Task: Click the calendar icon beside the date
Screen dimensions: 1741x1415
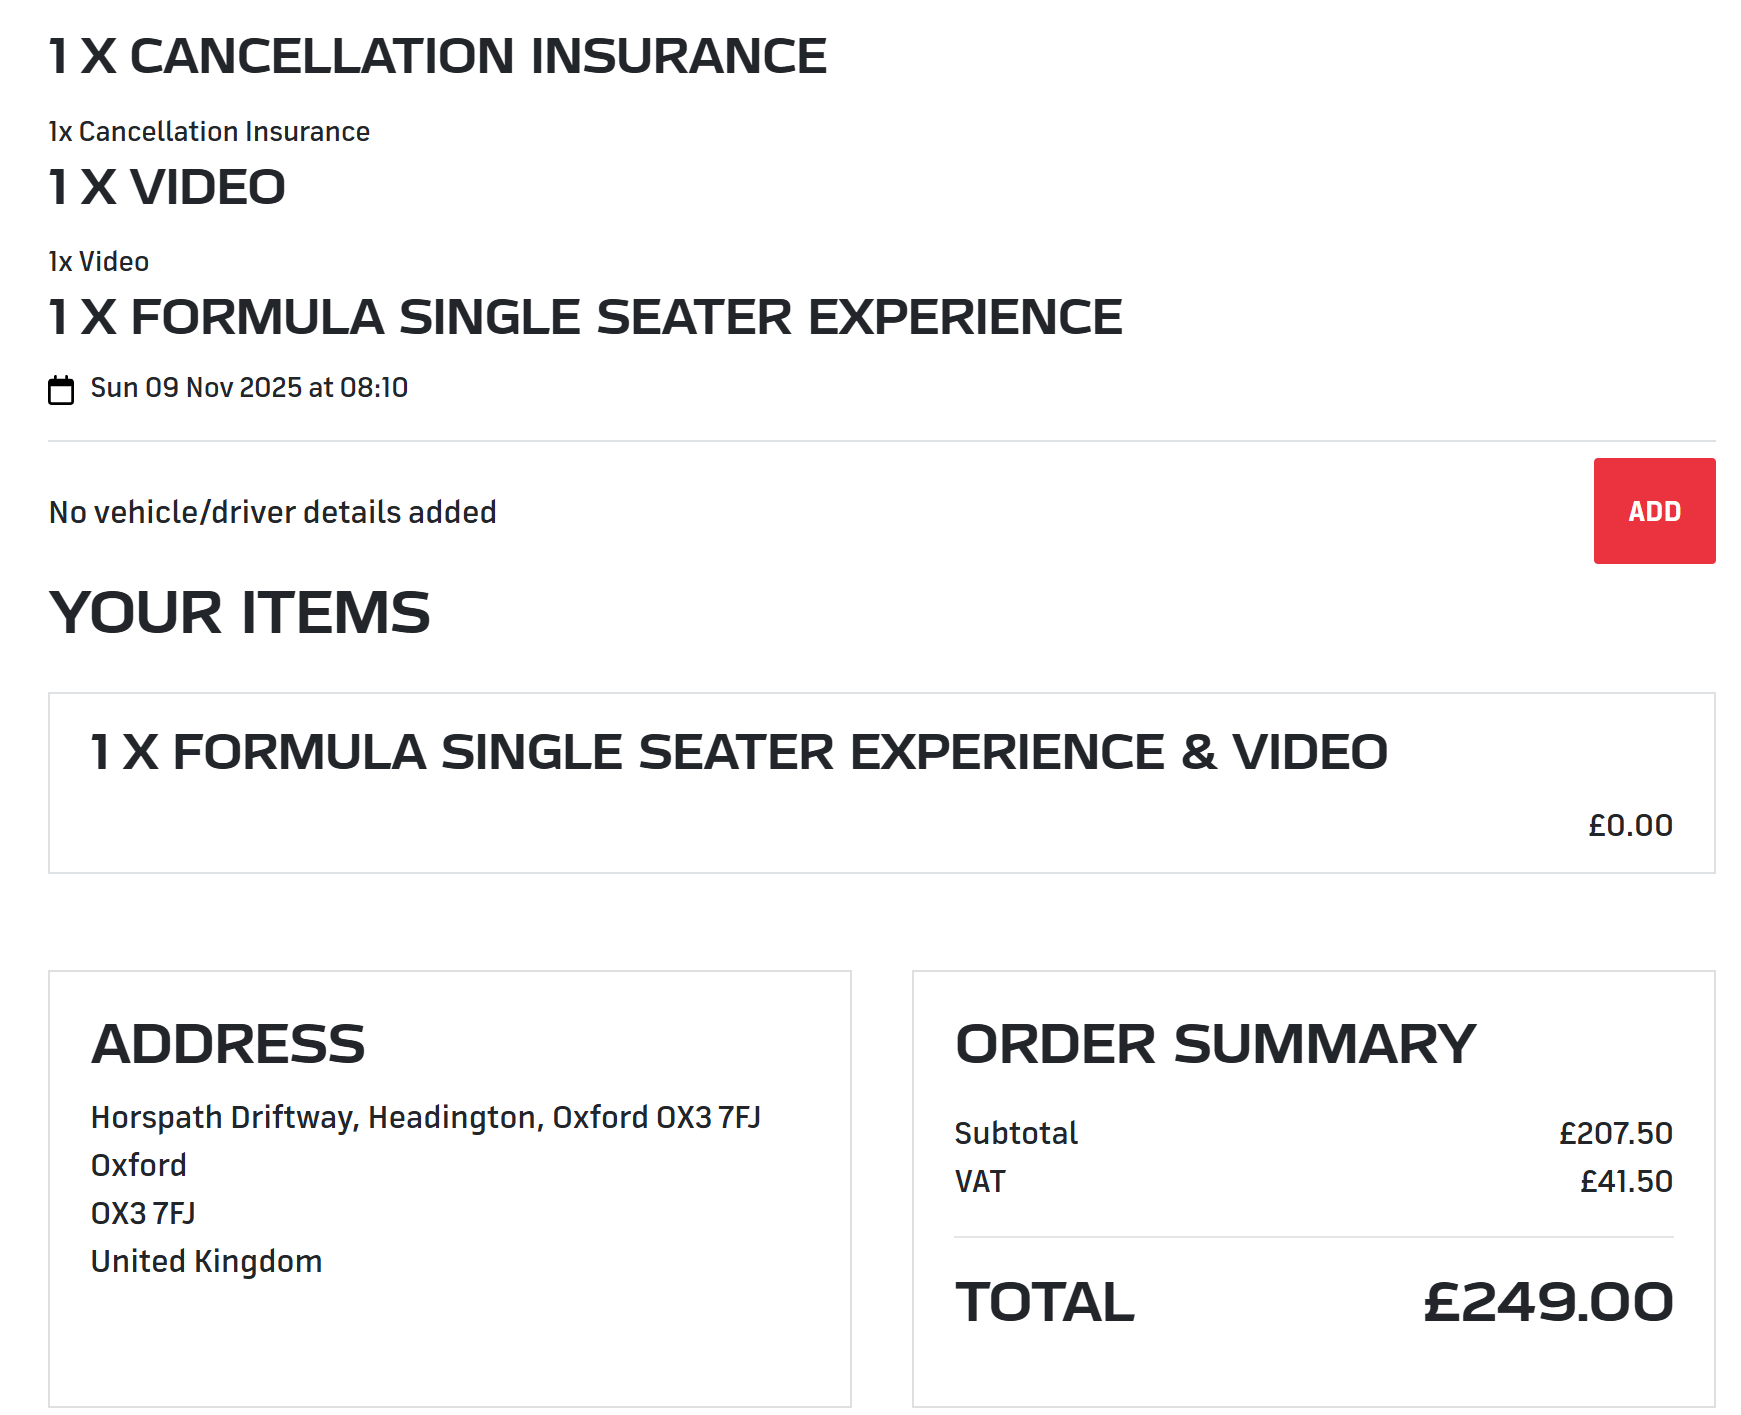Action: (x=61, y=389)
